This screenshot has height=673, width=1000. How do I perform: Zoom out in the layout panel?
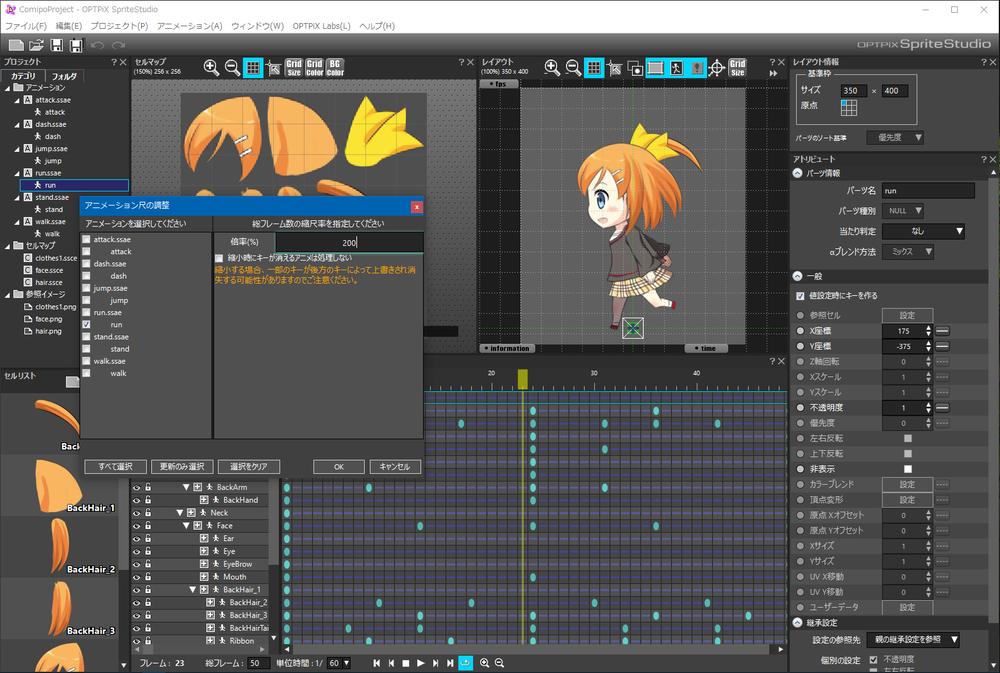[x=573, y=68]
